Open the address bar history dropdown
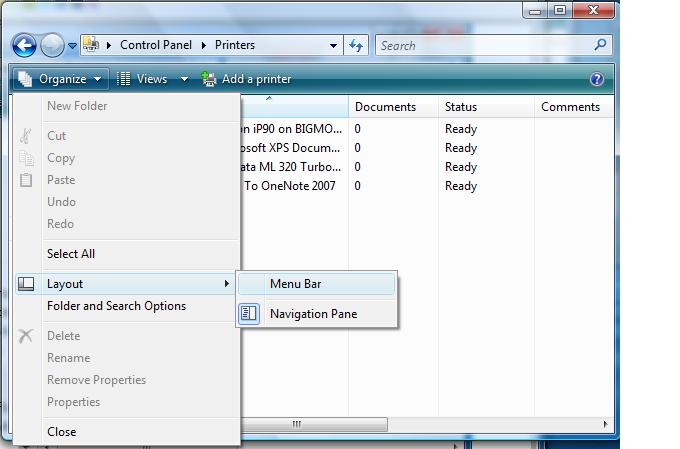Viewport: 680px width, 449px height. [x=335, y=45]
